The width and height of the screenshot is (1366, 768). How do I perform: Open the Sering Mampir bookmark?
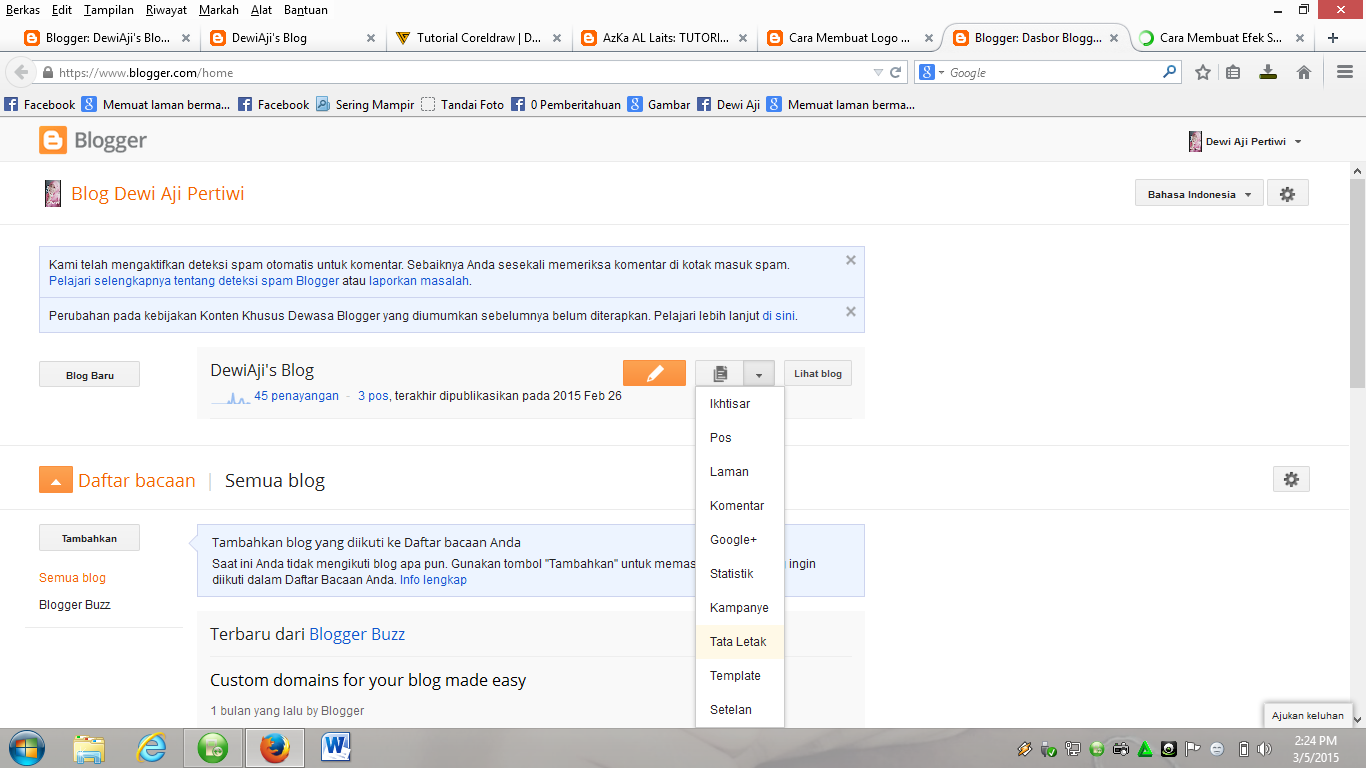(x=365, y=104)
